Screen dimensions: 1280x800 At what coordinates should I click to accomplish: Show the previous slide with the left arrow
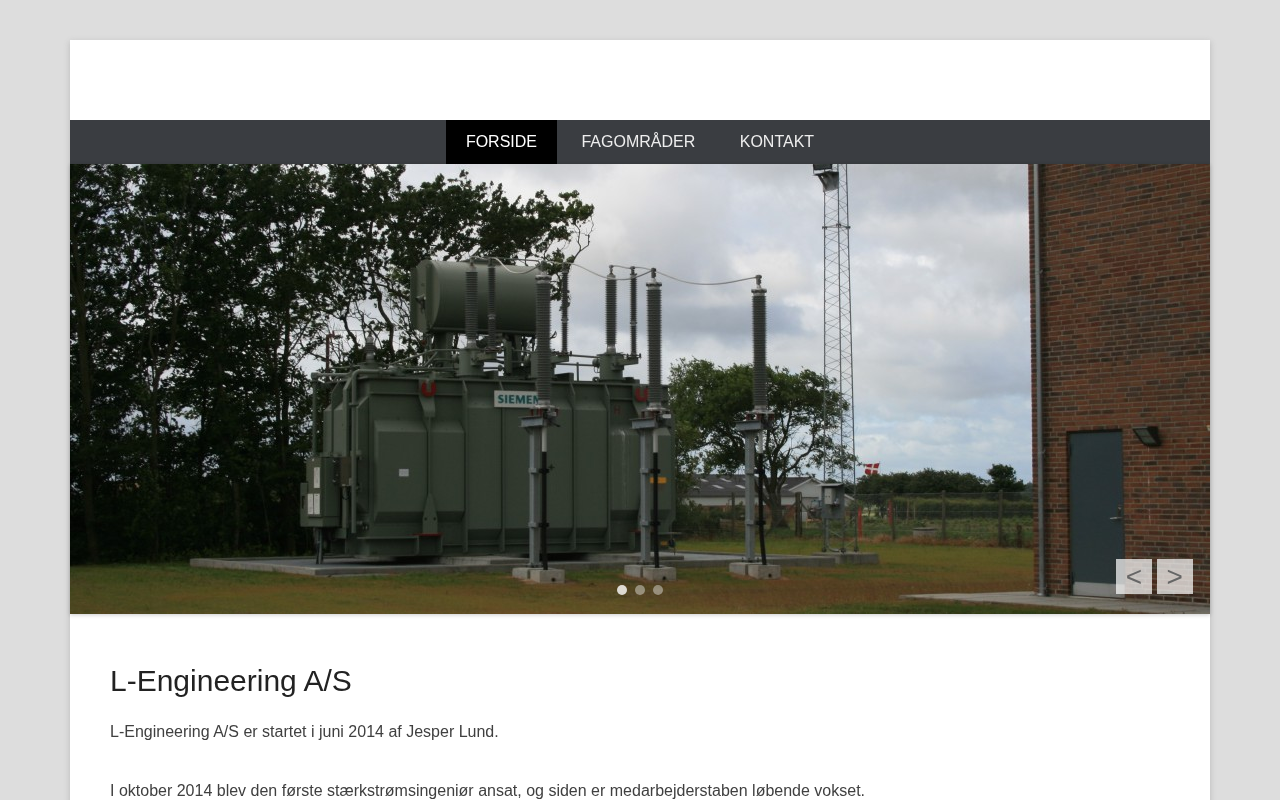tap(1134, 576)
